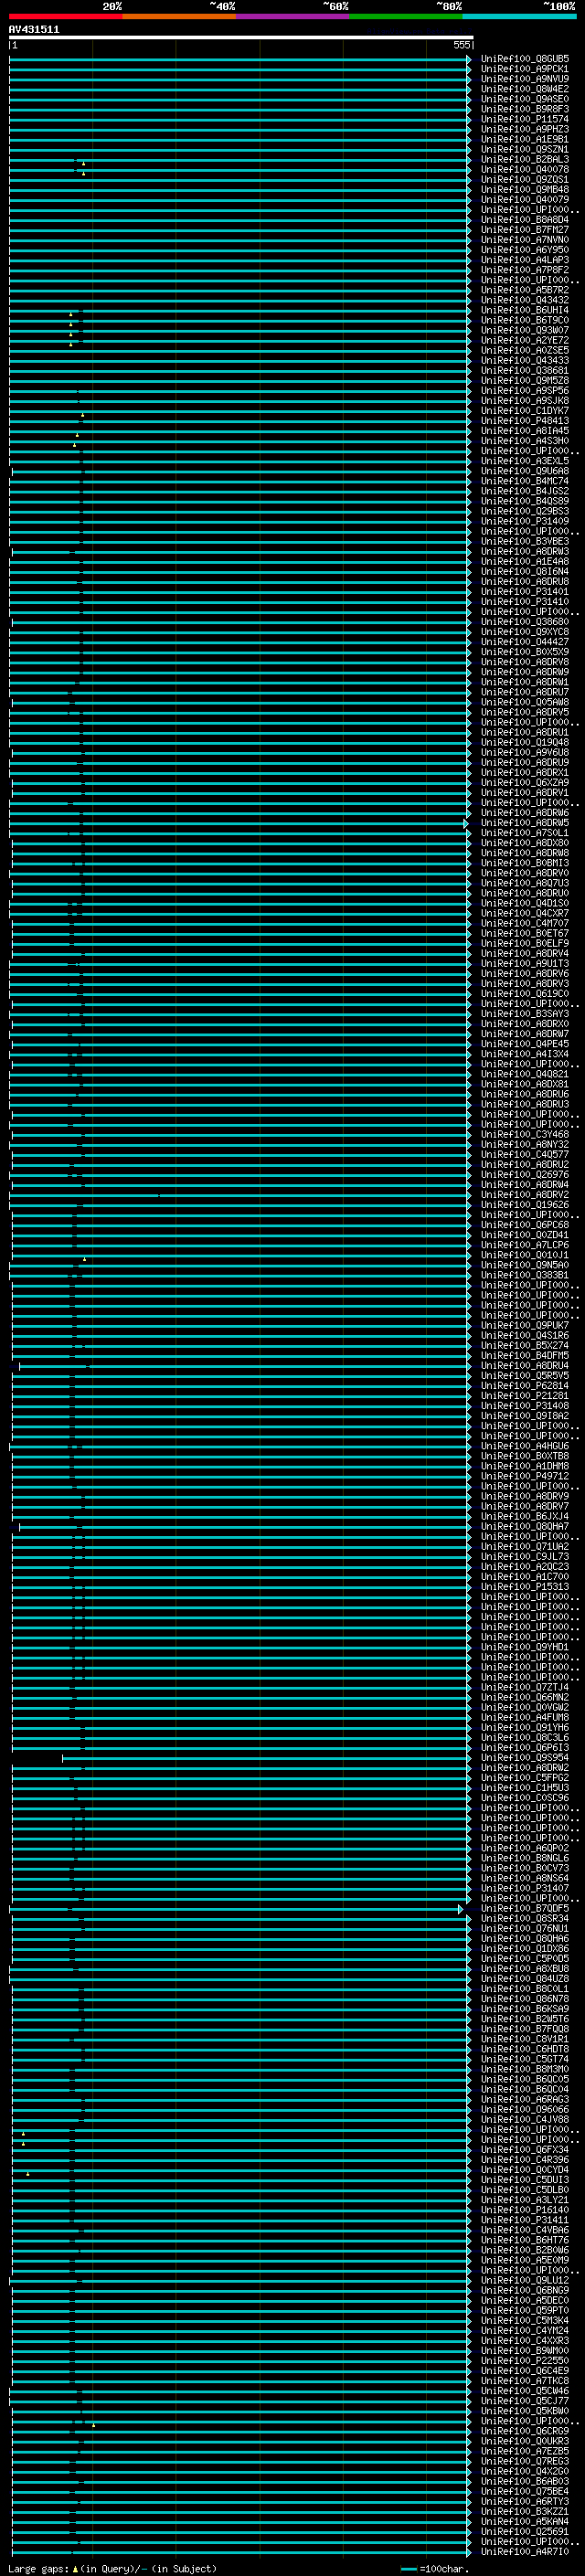Select the UniRef100_Q4S1R6 label
Screen dimensions: 585x2576
point(525,1336)
